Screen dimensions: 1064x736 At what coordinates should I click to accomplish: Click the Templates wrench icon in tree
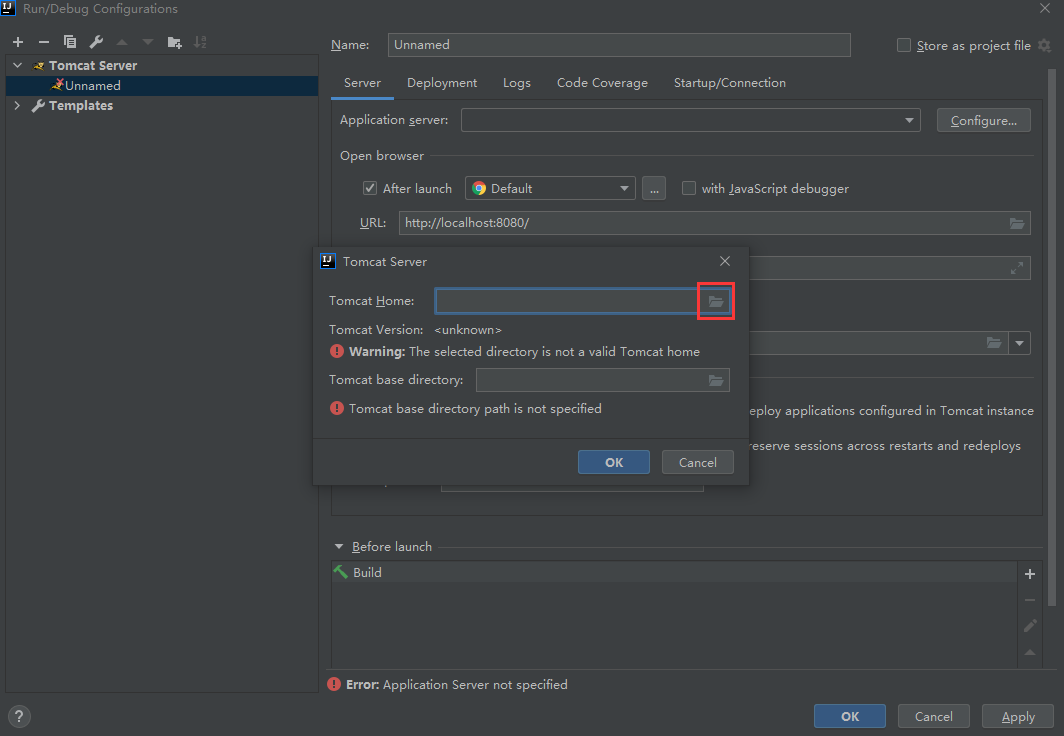39,106
